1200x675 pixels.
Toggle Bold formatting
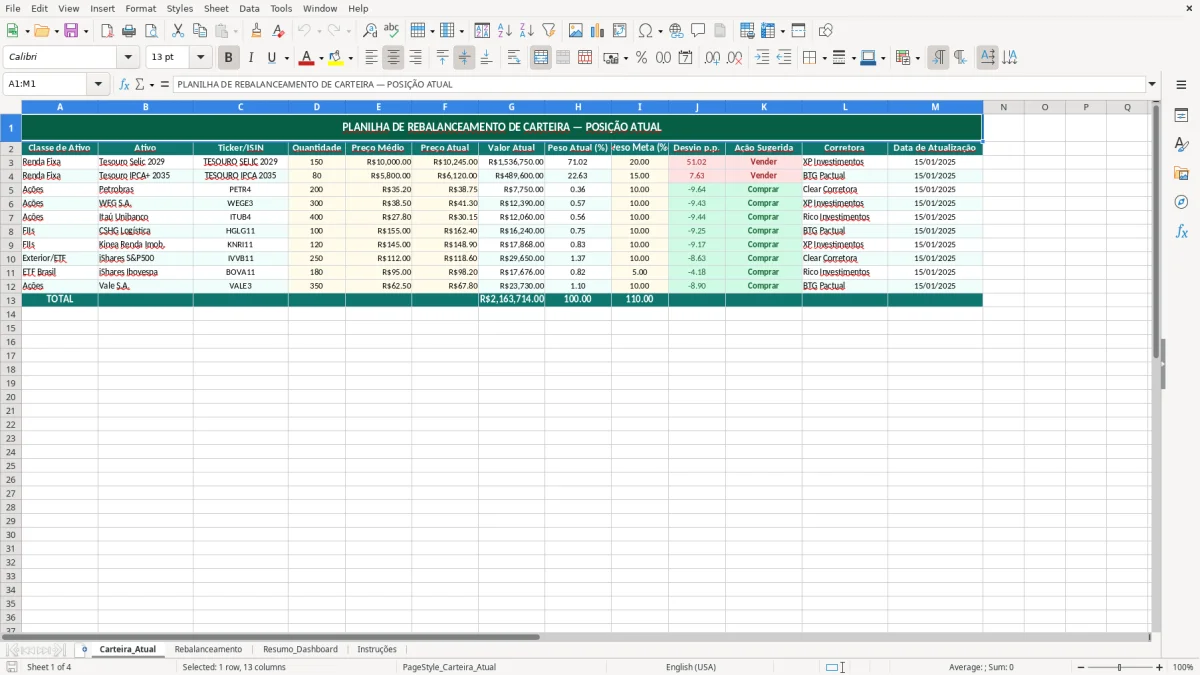(228, 58)
